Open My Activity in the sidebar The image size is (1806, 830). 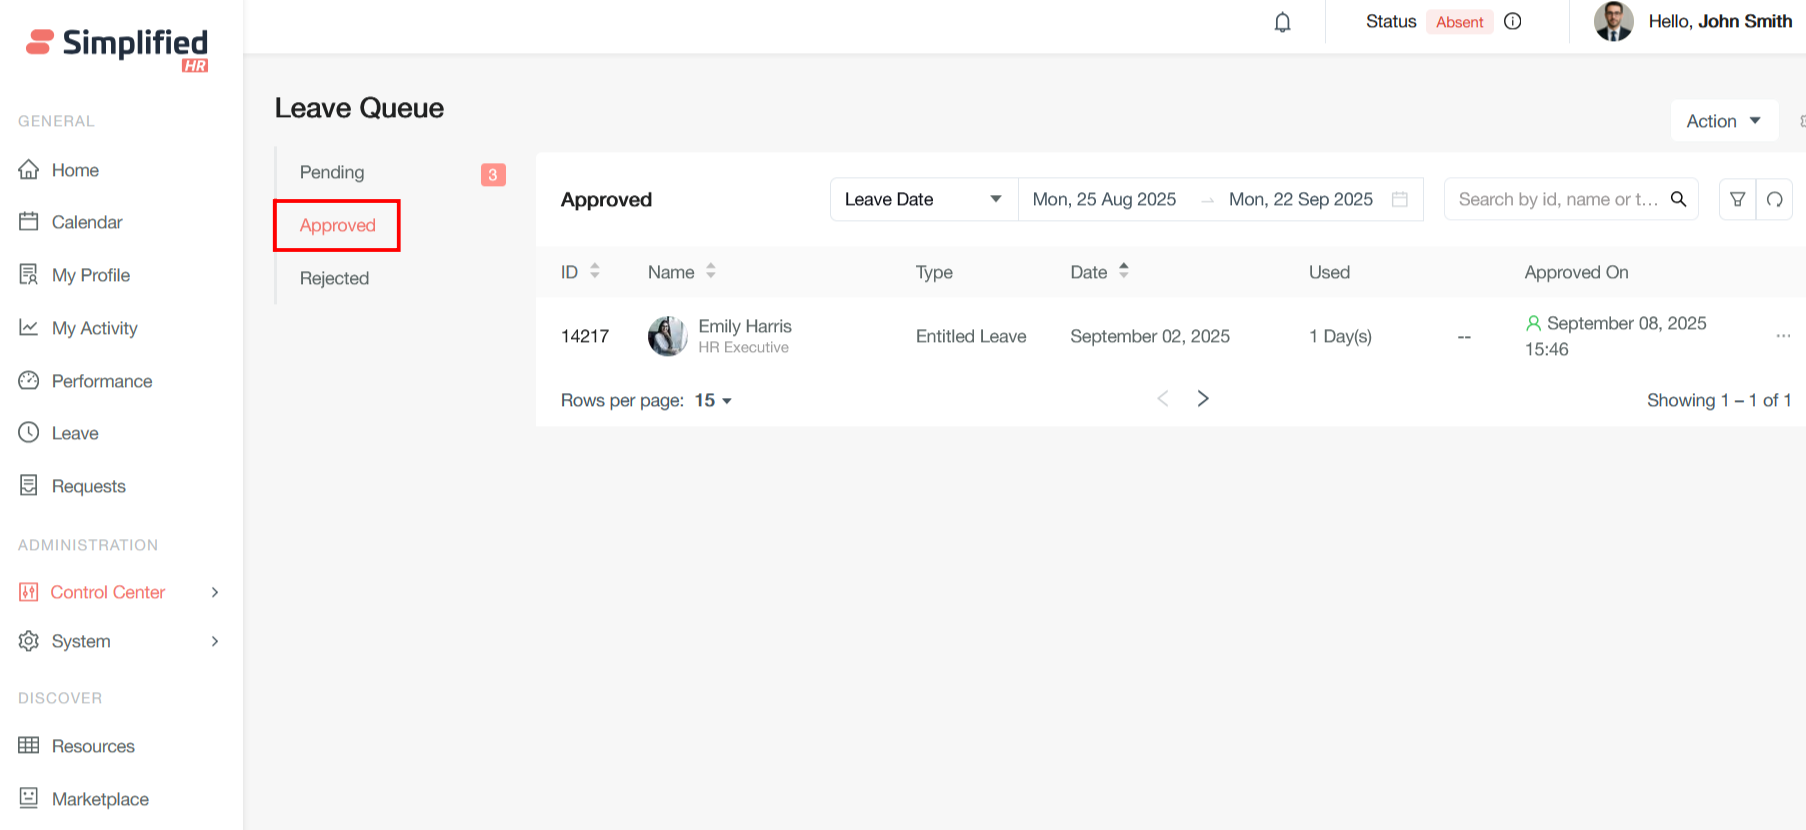[94, 328]
